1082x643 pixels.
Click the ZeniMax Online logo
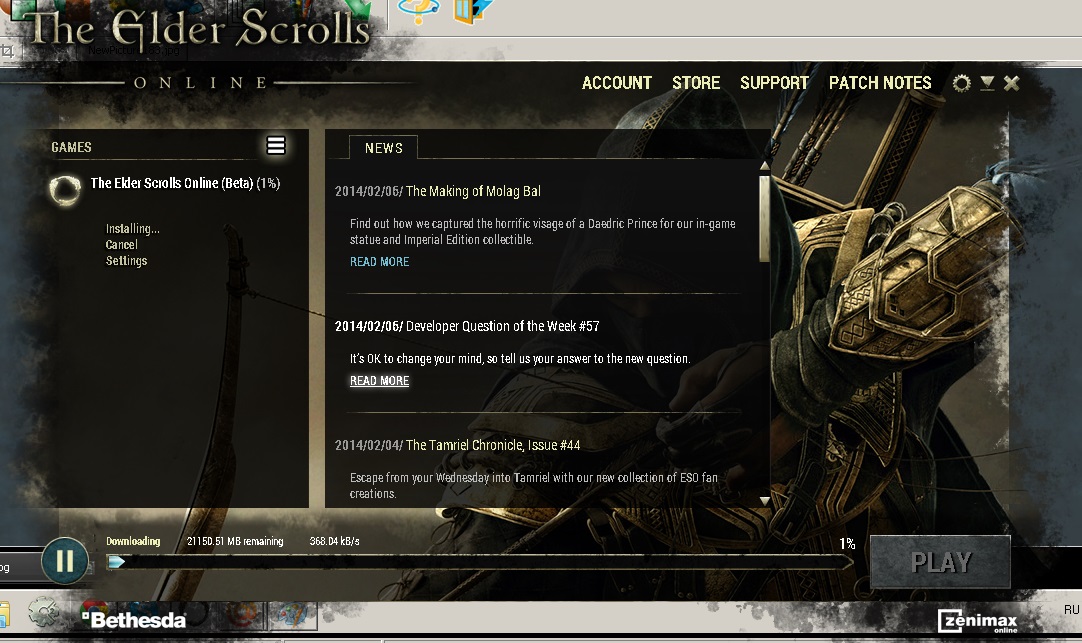point(977,620)
